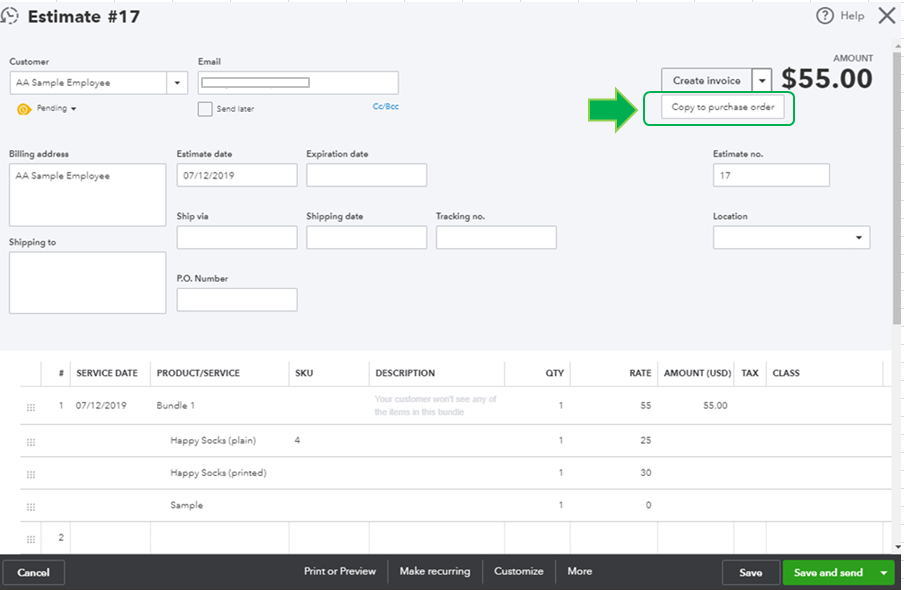904x590 pixels.
Task: Click drag handle for Happy Socks (plain)
Action: pyautogui.click(x=31, y=442)
